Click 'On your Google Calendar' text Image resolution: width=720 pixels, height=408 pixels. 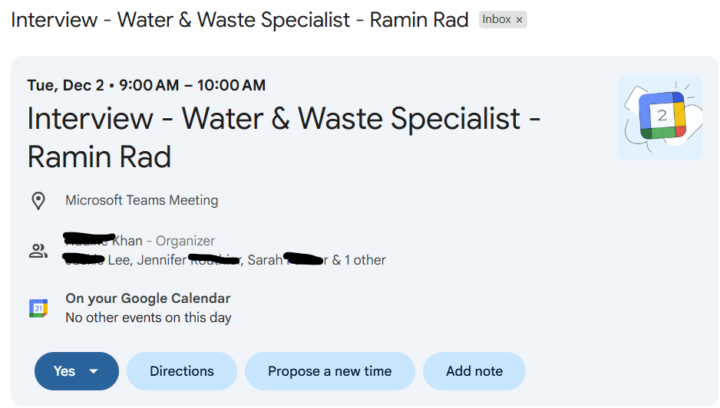[x=147, y=298]
